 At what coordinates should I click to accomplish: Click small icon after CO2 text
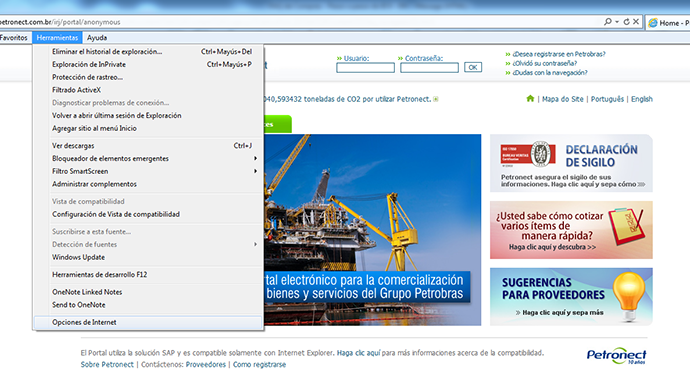pos(436,99)
